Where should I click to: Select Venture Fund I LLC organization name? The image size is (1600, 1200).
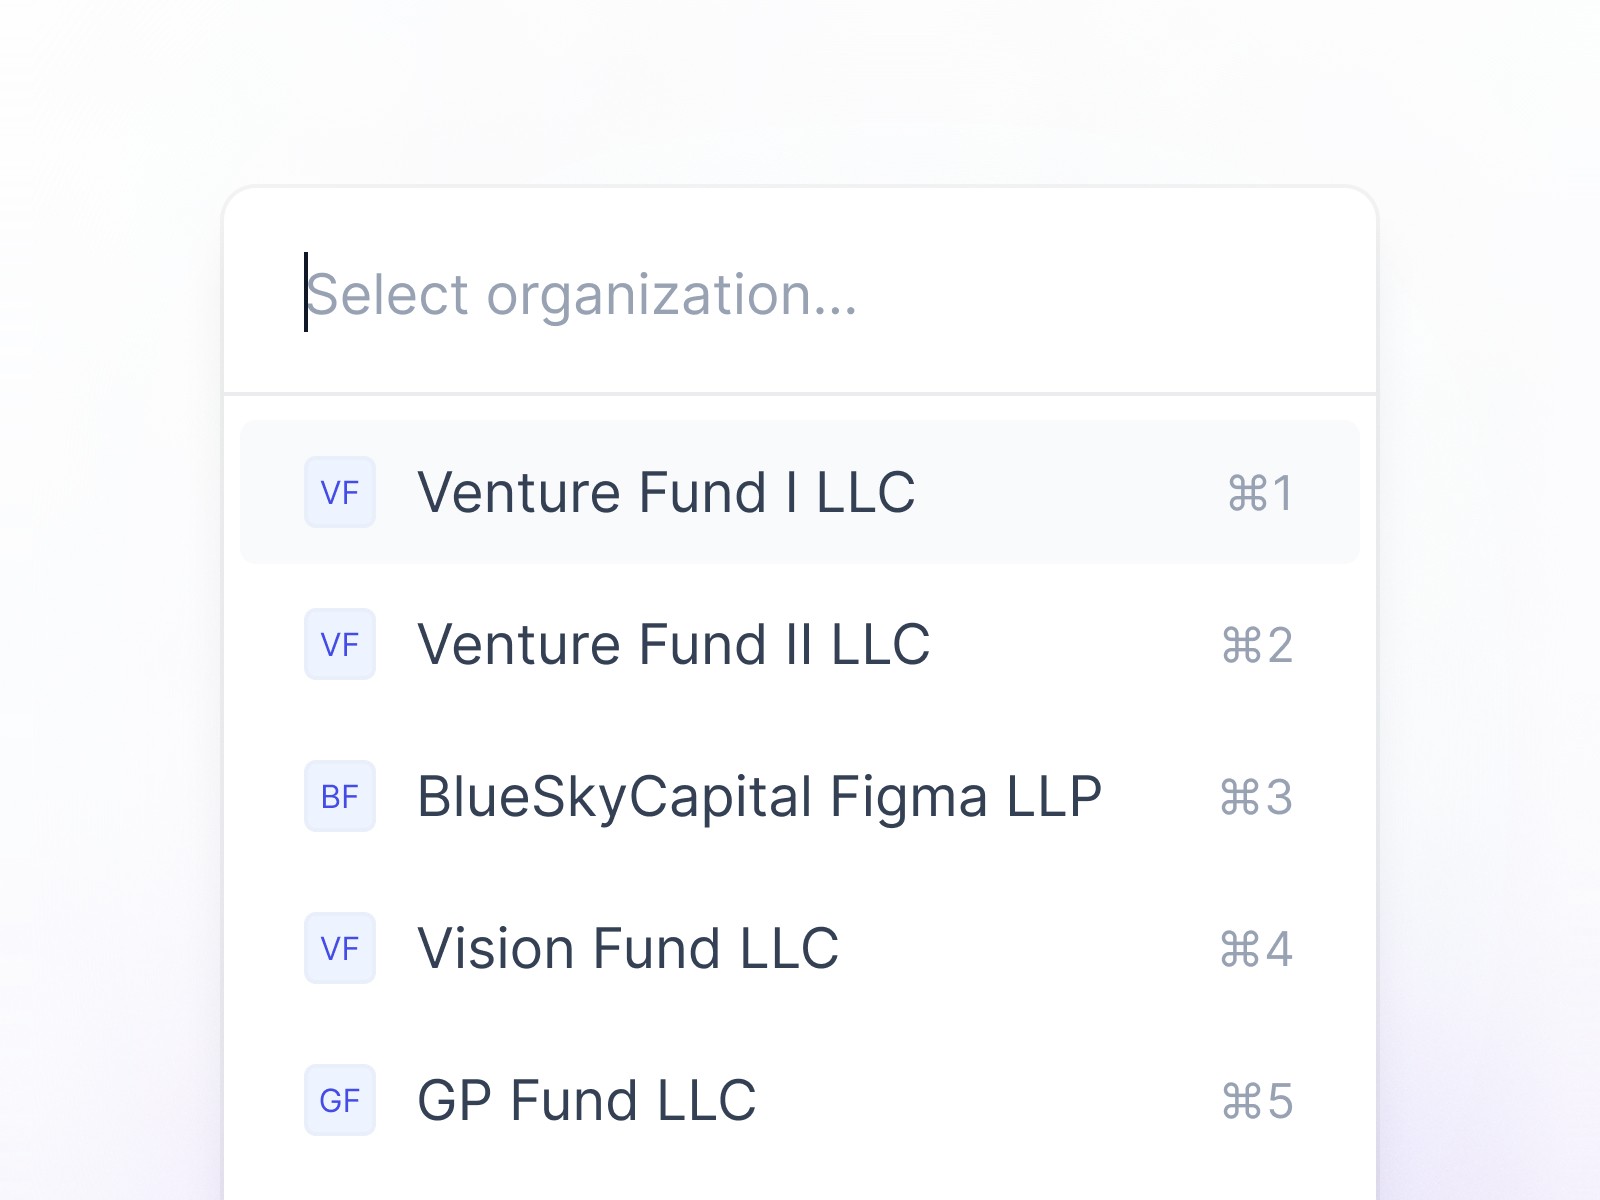pos(666,492)
